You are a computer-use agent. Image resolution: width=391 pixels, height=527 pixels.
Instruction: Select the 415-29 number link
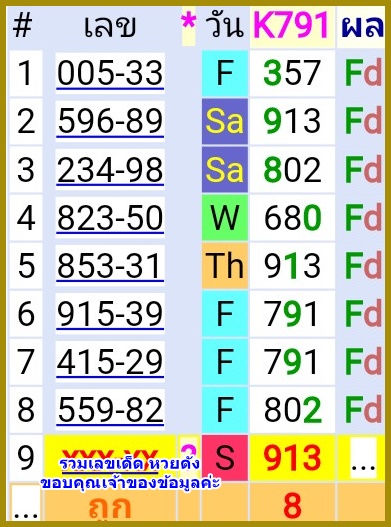click(110, 362)
